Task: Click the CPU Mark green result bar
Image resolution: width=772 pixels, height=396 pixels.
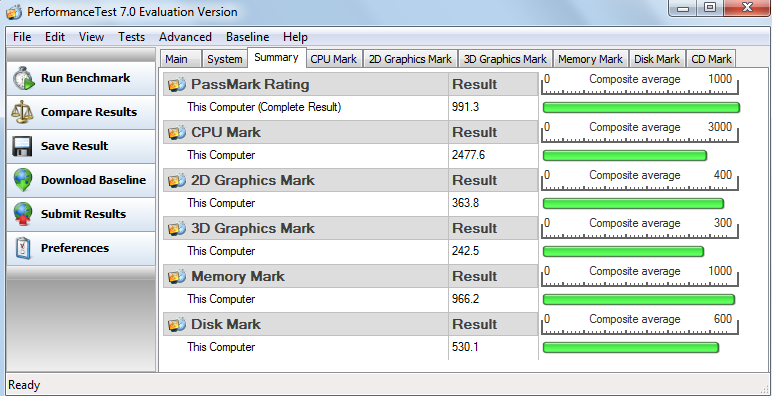Action: 625,156
